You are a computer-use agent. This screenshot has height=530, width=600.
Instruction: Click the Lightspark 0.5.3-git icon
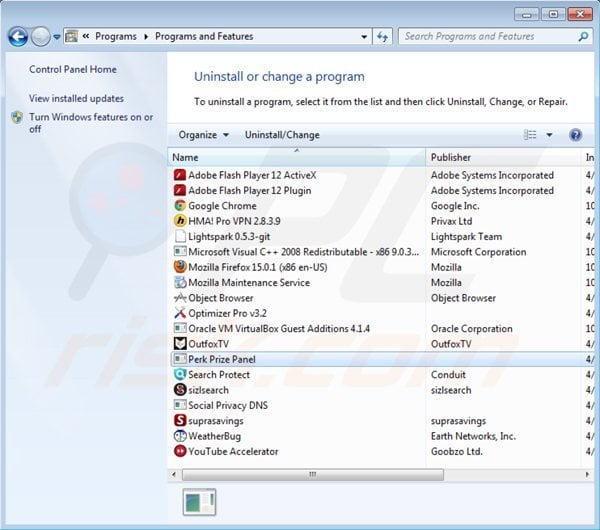pyautogui.click(x=180, y=236)
